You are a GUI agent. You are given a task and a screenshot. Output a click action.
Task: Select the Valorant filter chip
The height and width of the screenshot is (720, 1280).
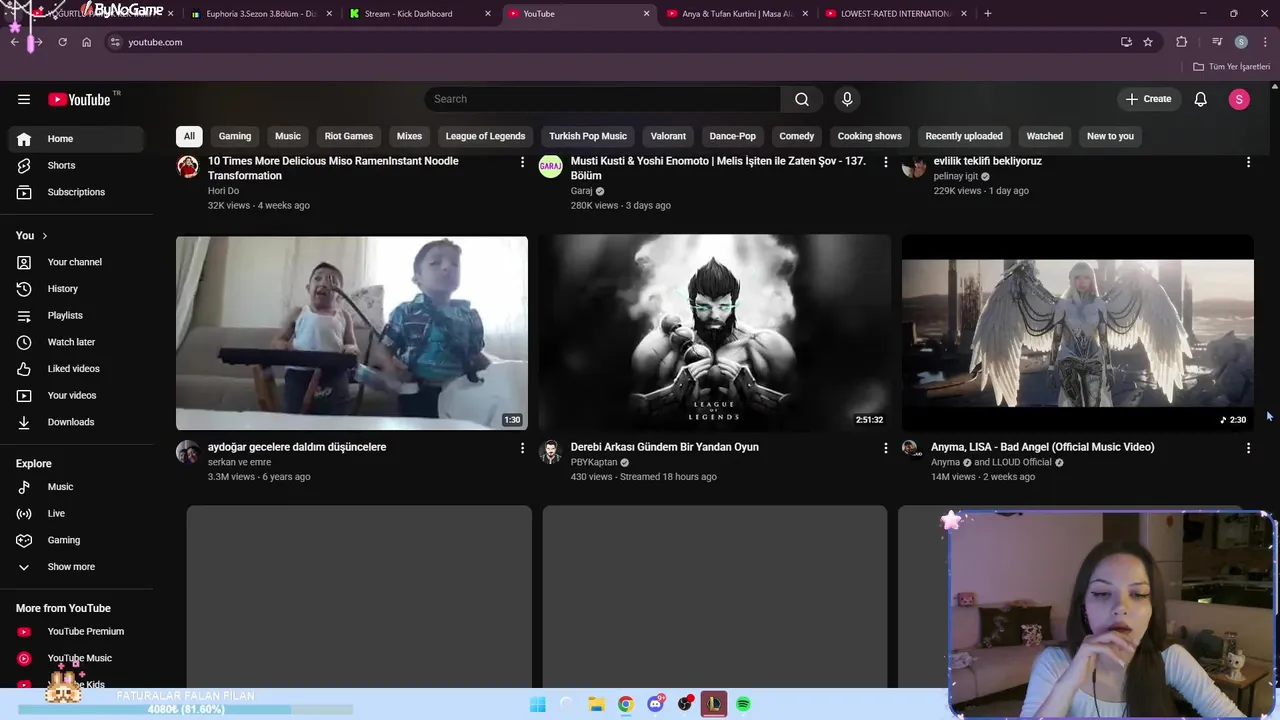pos(668,136)
